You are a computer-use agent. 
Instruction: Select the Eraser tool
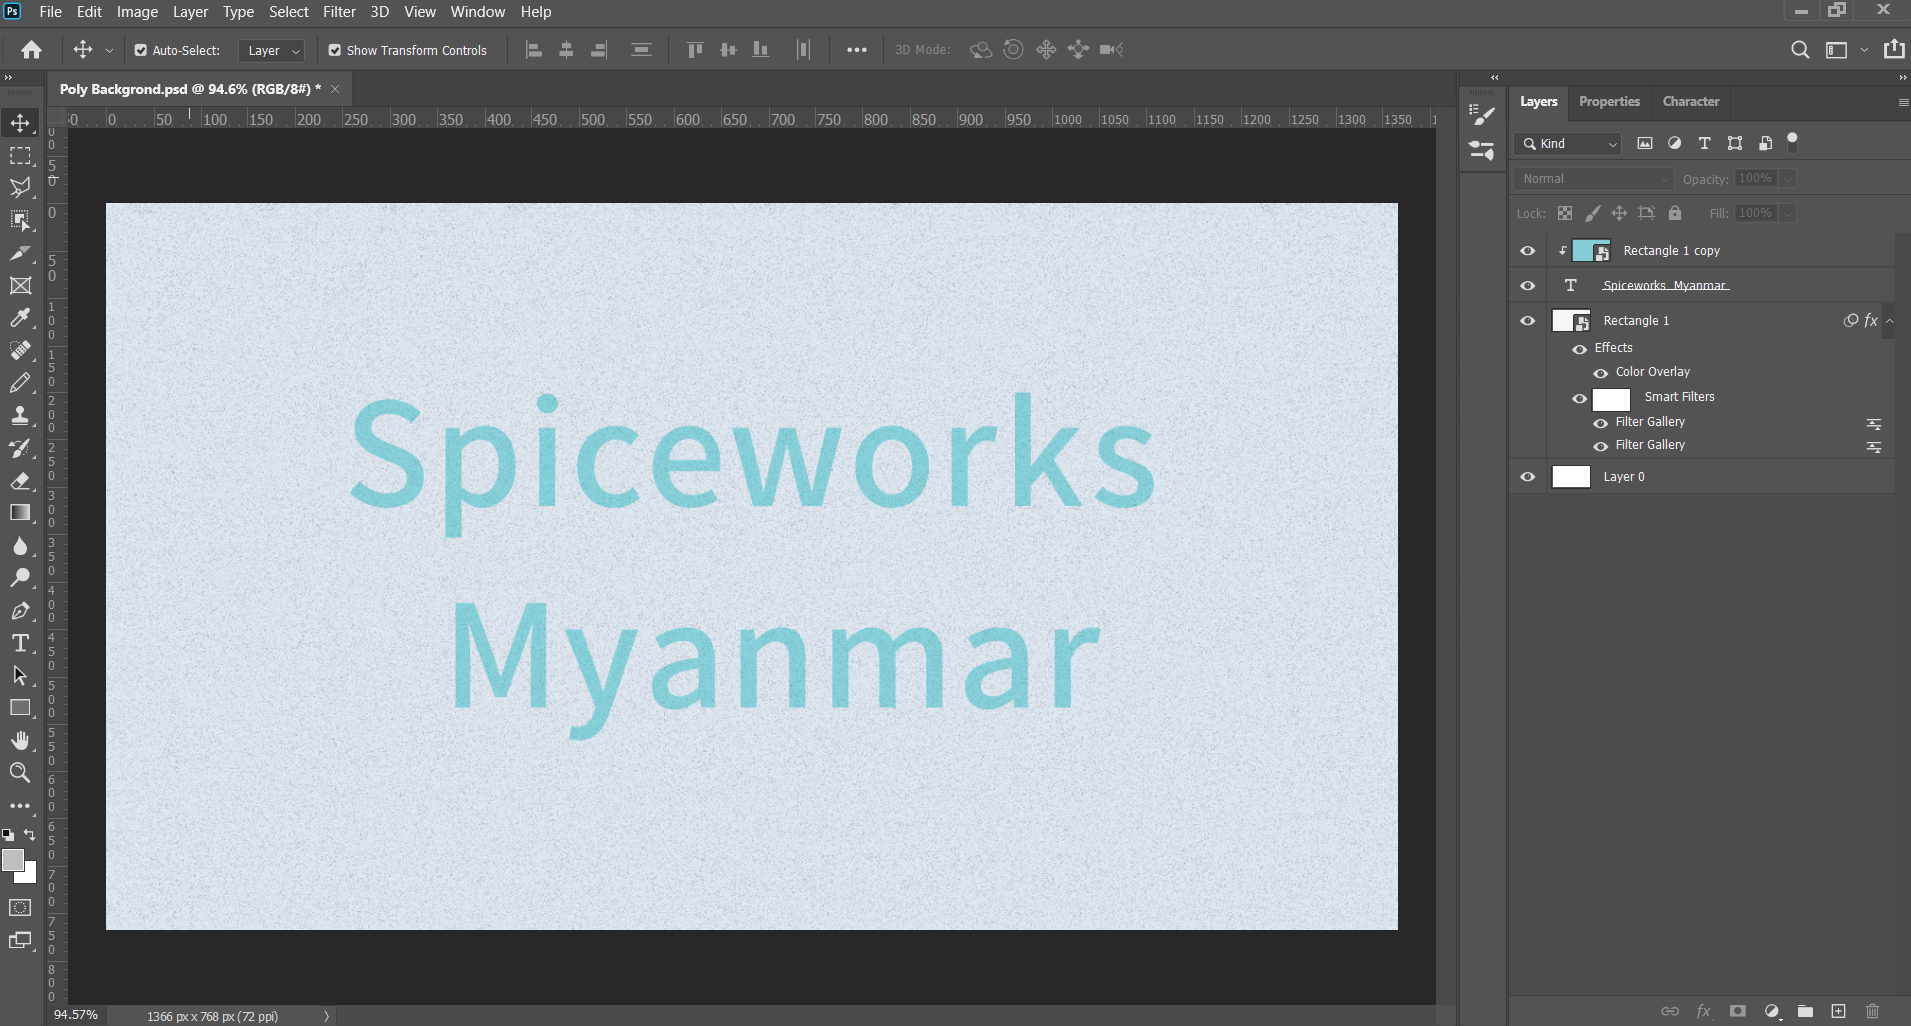pos(20,481)
